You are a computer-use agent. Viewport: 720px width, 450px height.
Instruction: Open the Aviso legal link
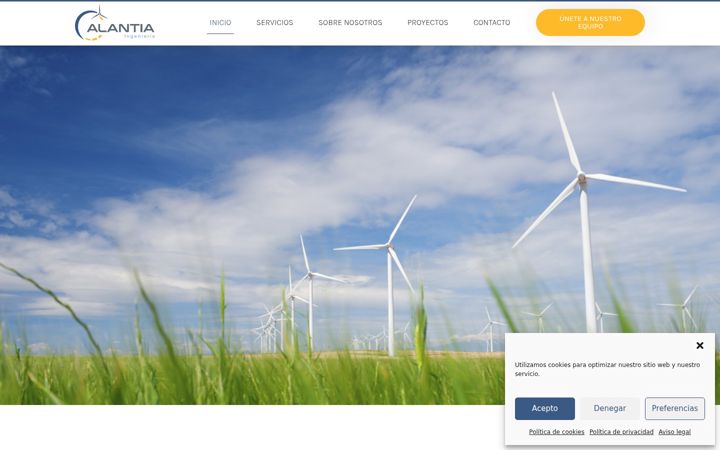(675, 432)
